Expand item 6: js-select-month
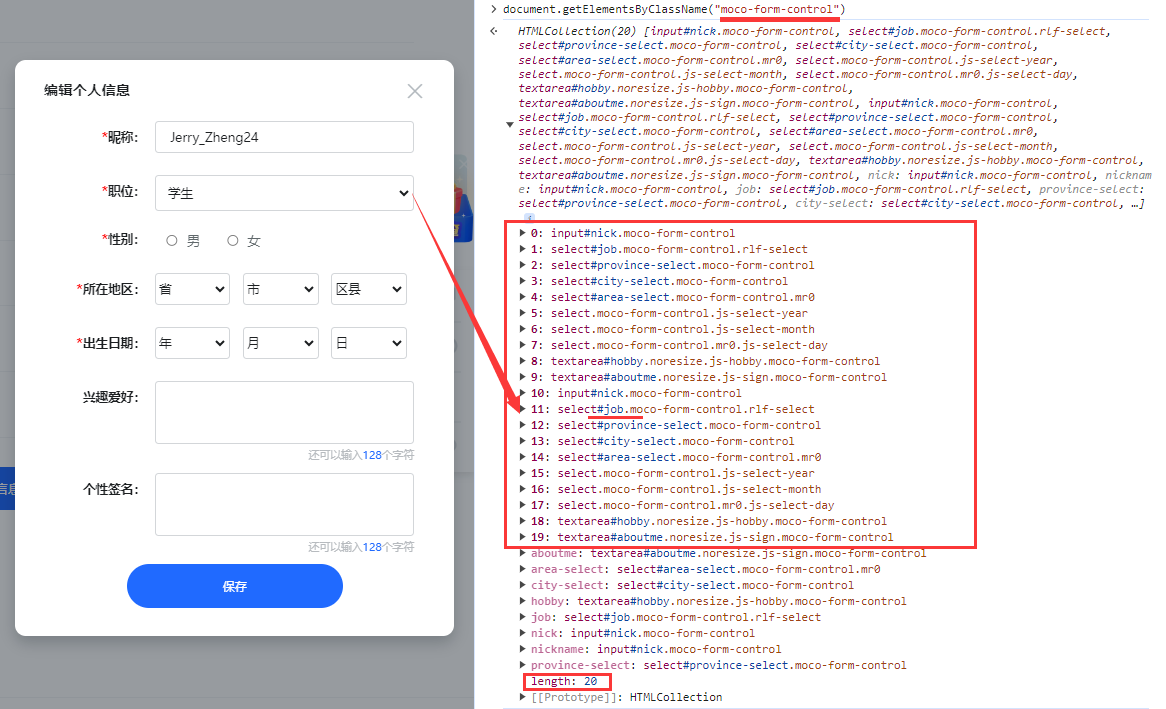 click(522, 329)
